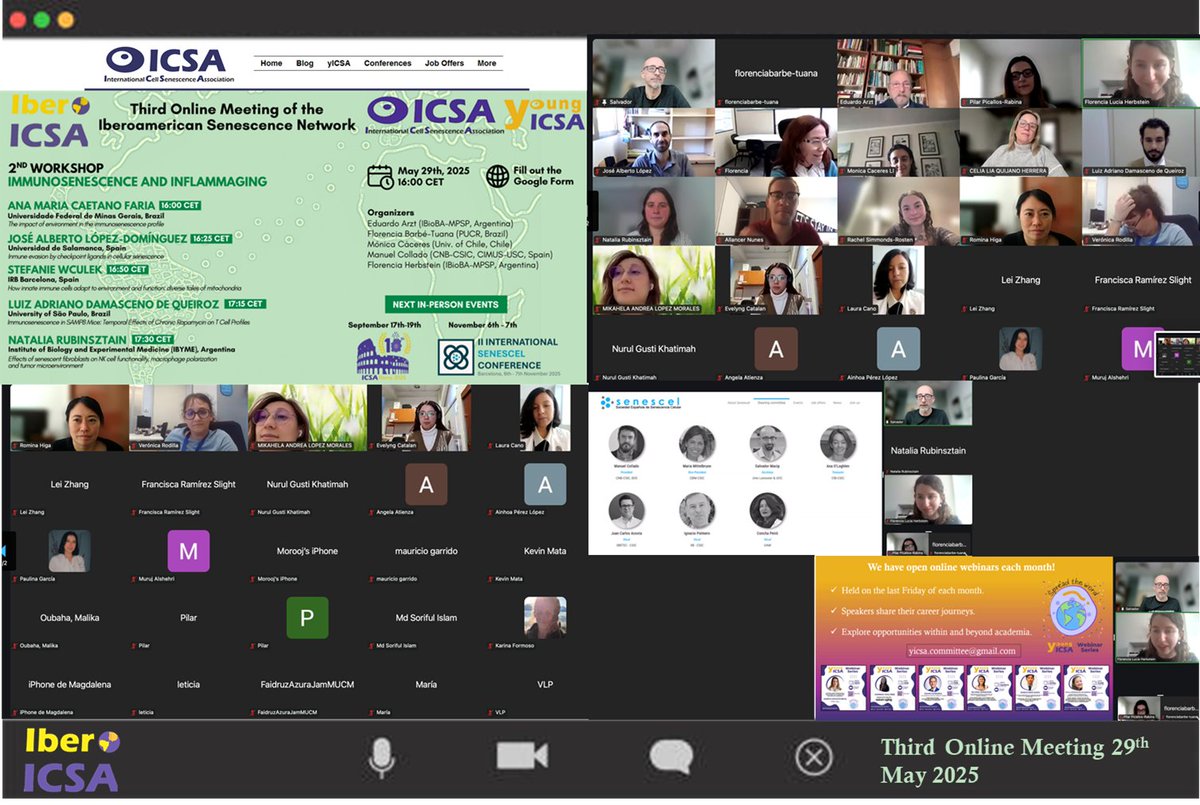Viewport: 1200px width, 805px height.
Task: Click the circled X icon in the bottom toolbar
Action: point(814,757)
